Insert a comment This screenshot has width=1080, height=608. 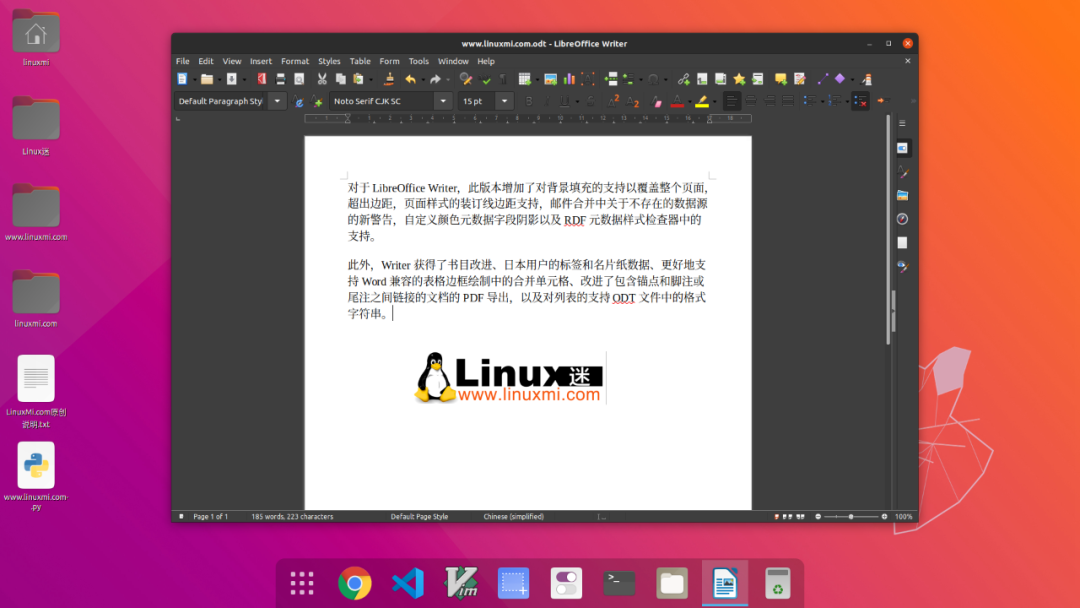[x=780, y=79]
